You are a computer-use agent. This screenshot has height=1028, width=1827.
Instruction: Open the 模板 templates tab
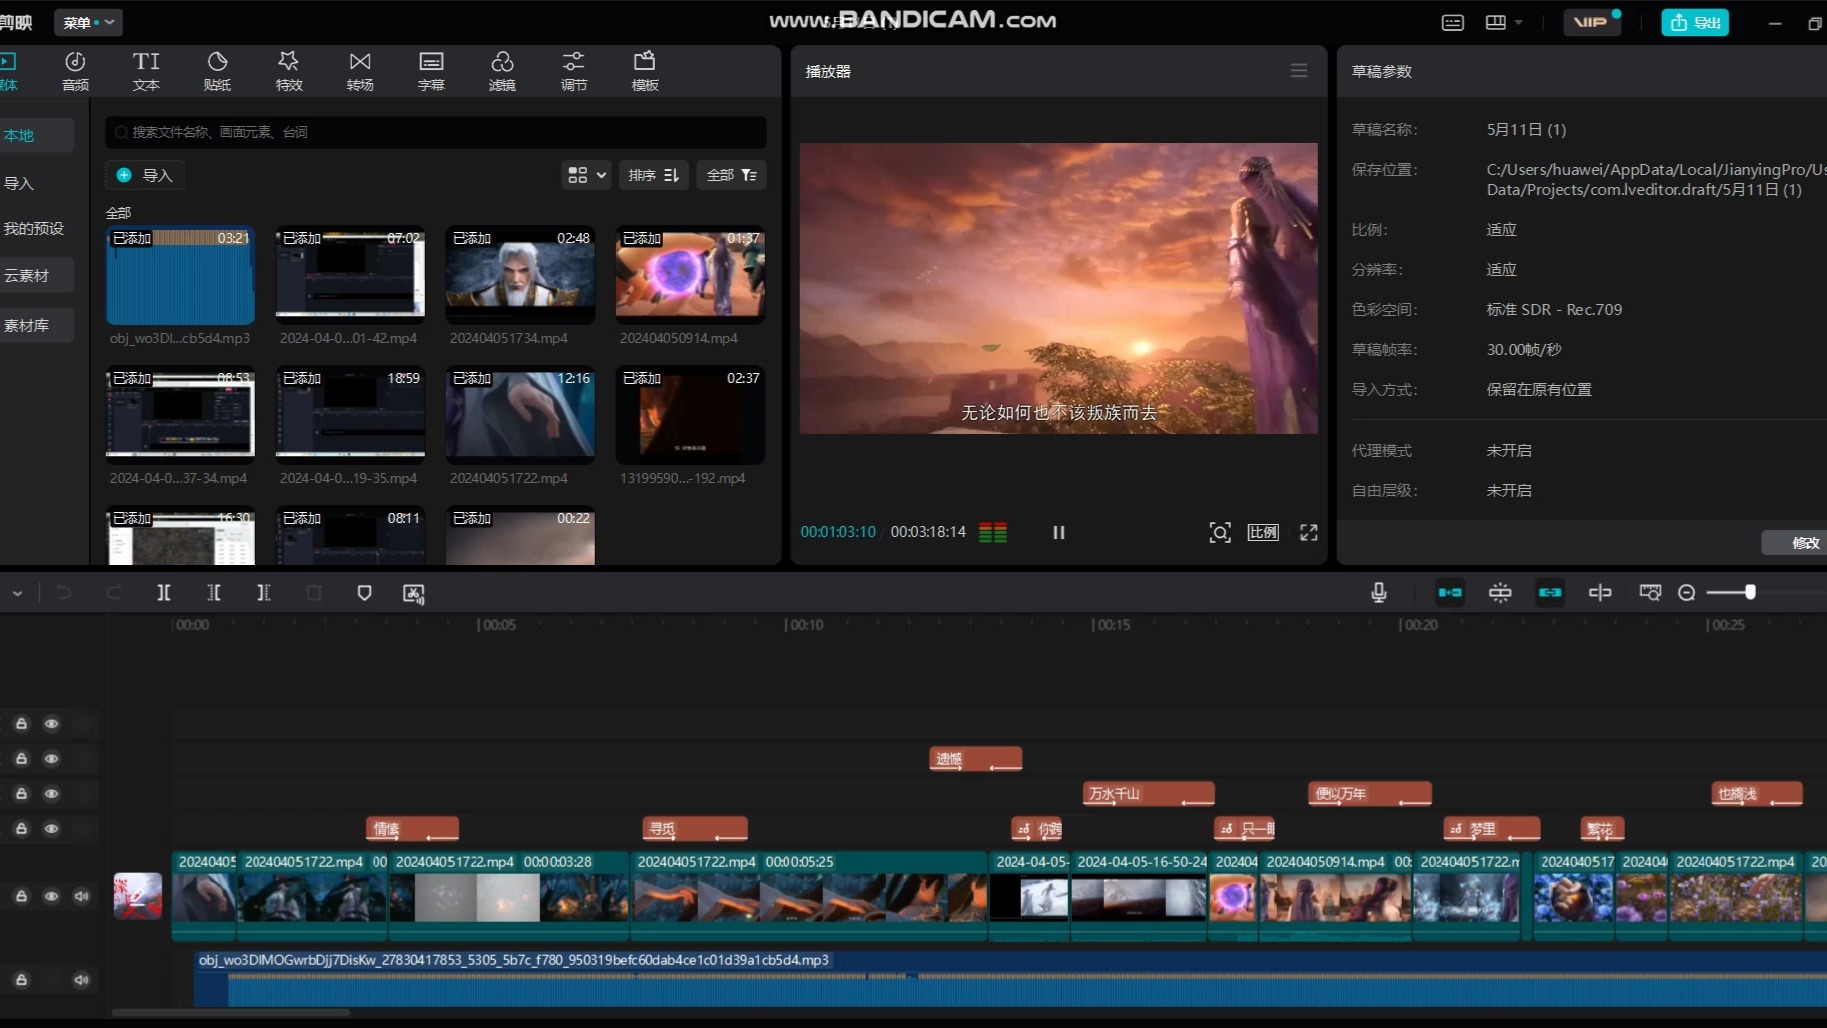(645, 71)
